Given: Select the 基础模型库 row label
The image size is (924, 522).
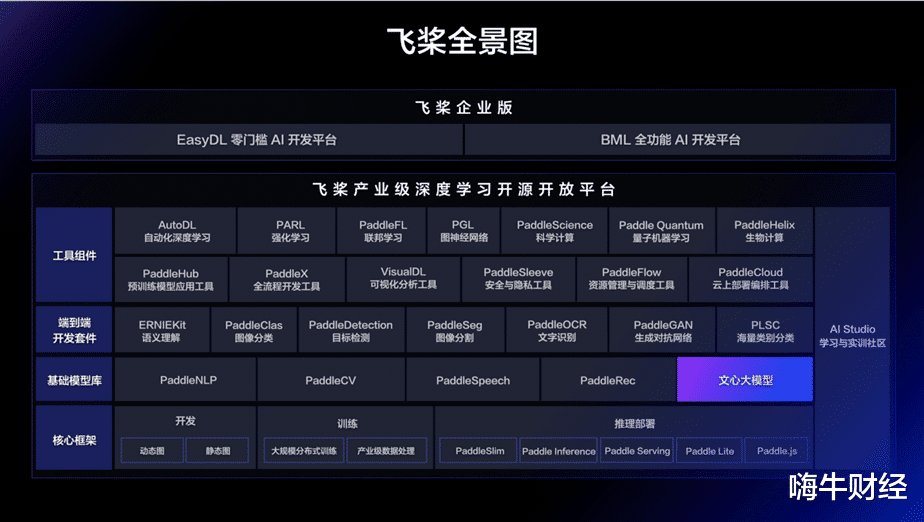Looking at the screenshot, I should tap(74, 379).
